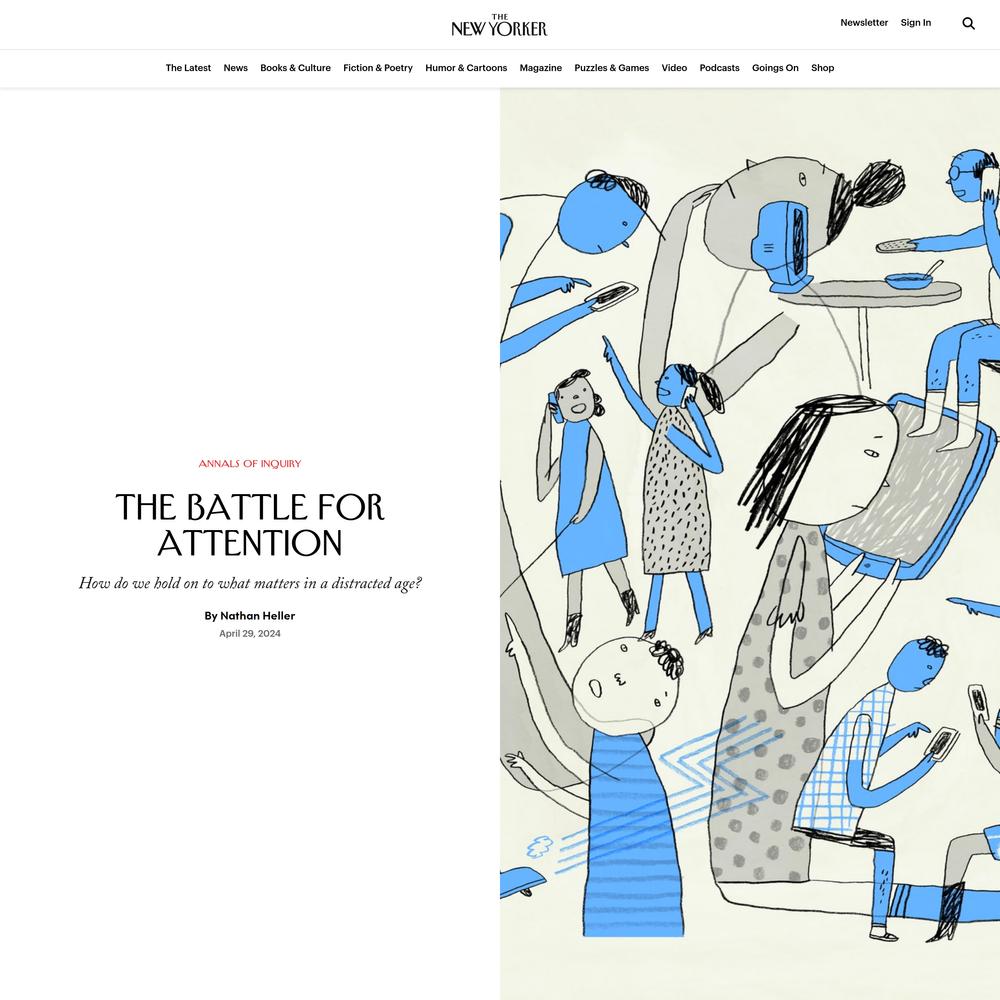Go to The Latest section
Image resolution: width=1000 pixels, height=1000 pixels.
[x=188, y=68]
